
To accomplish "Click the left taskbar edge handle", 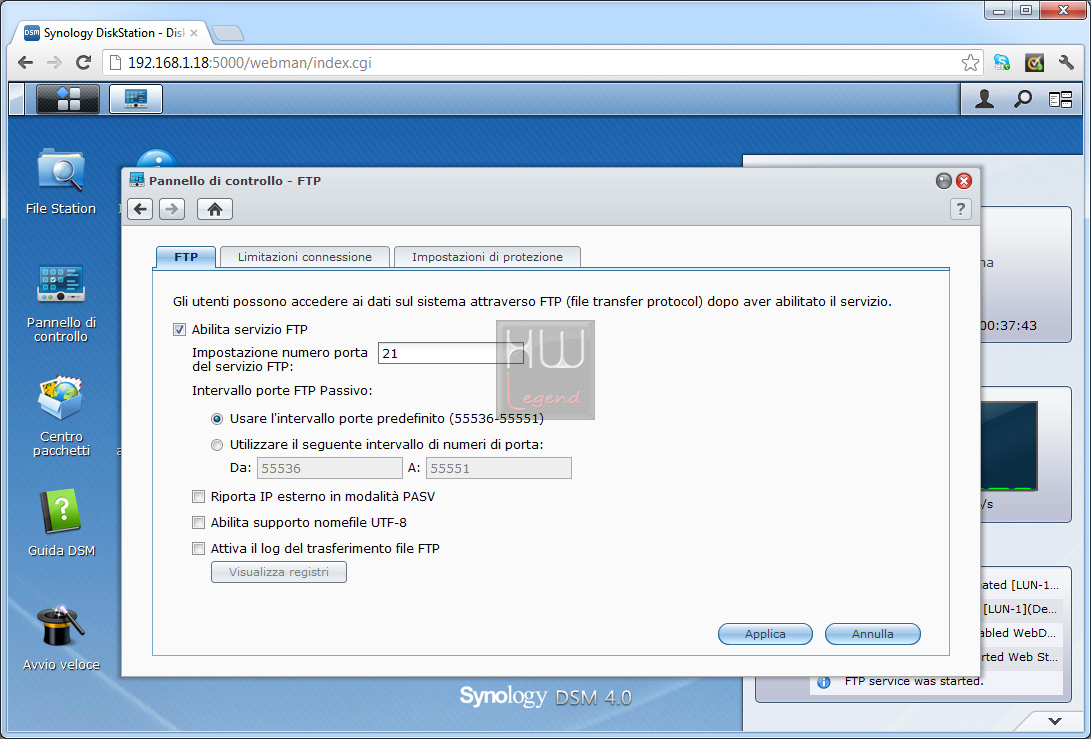I will (x=17, y=99).
